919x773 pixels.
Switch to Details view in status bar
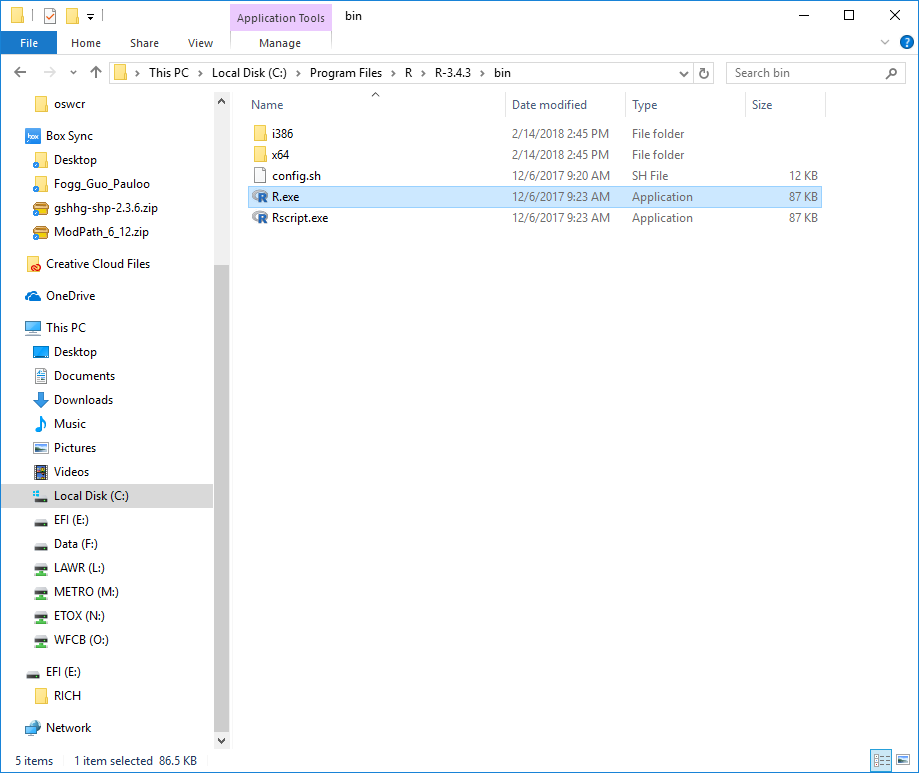coord(881,760)
